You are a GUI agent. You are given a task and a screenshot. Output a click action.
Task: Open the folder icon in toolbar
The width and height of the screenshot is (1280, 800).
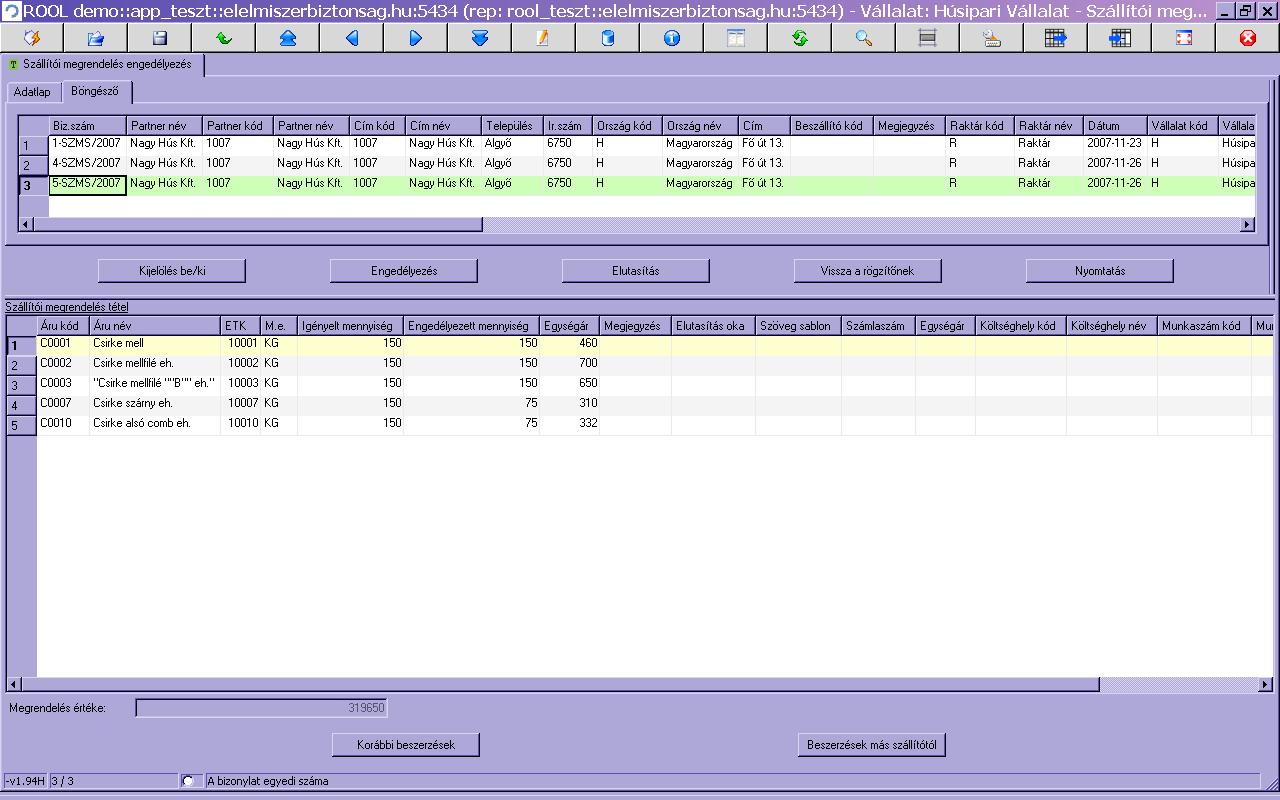(x=96, y=38)
